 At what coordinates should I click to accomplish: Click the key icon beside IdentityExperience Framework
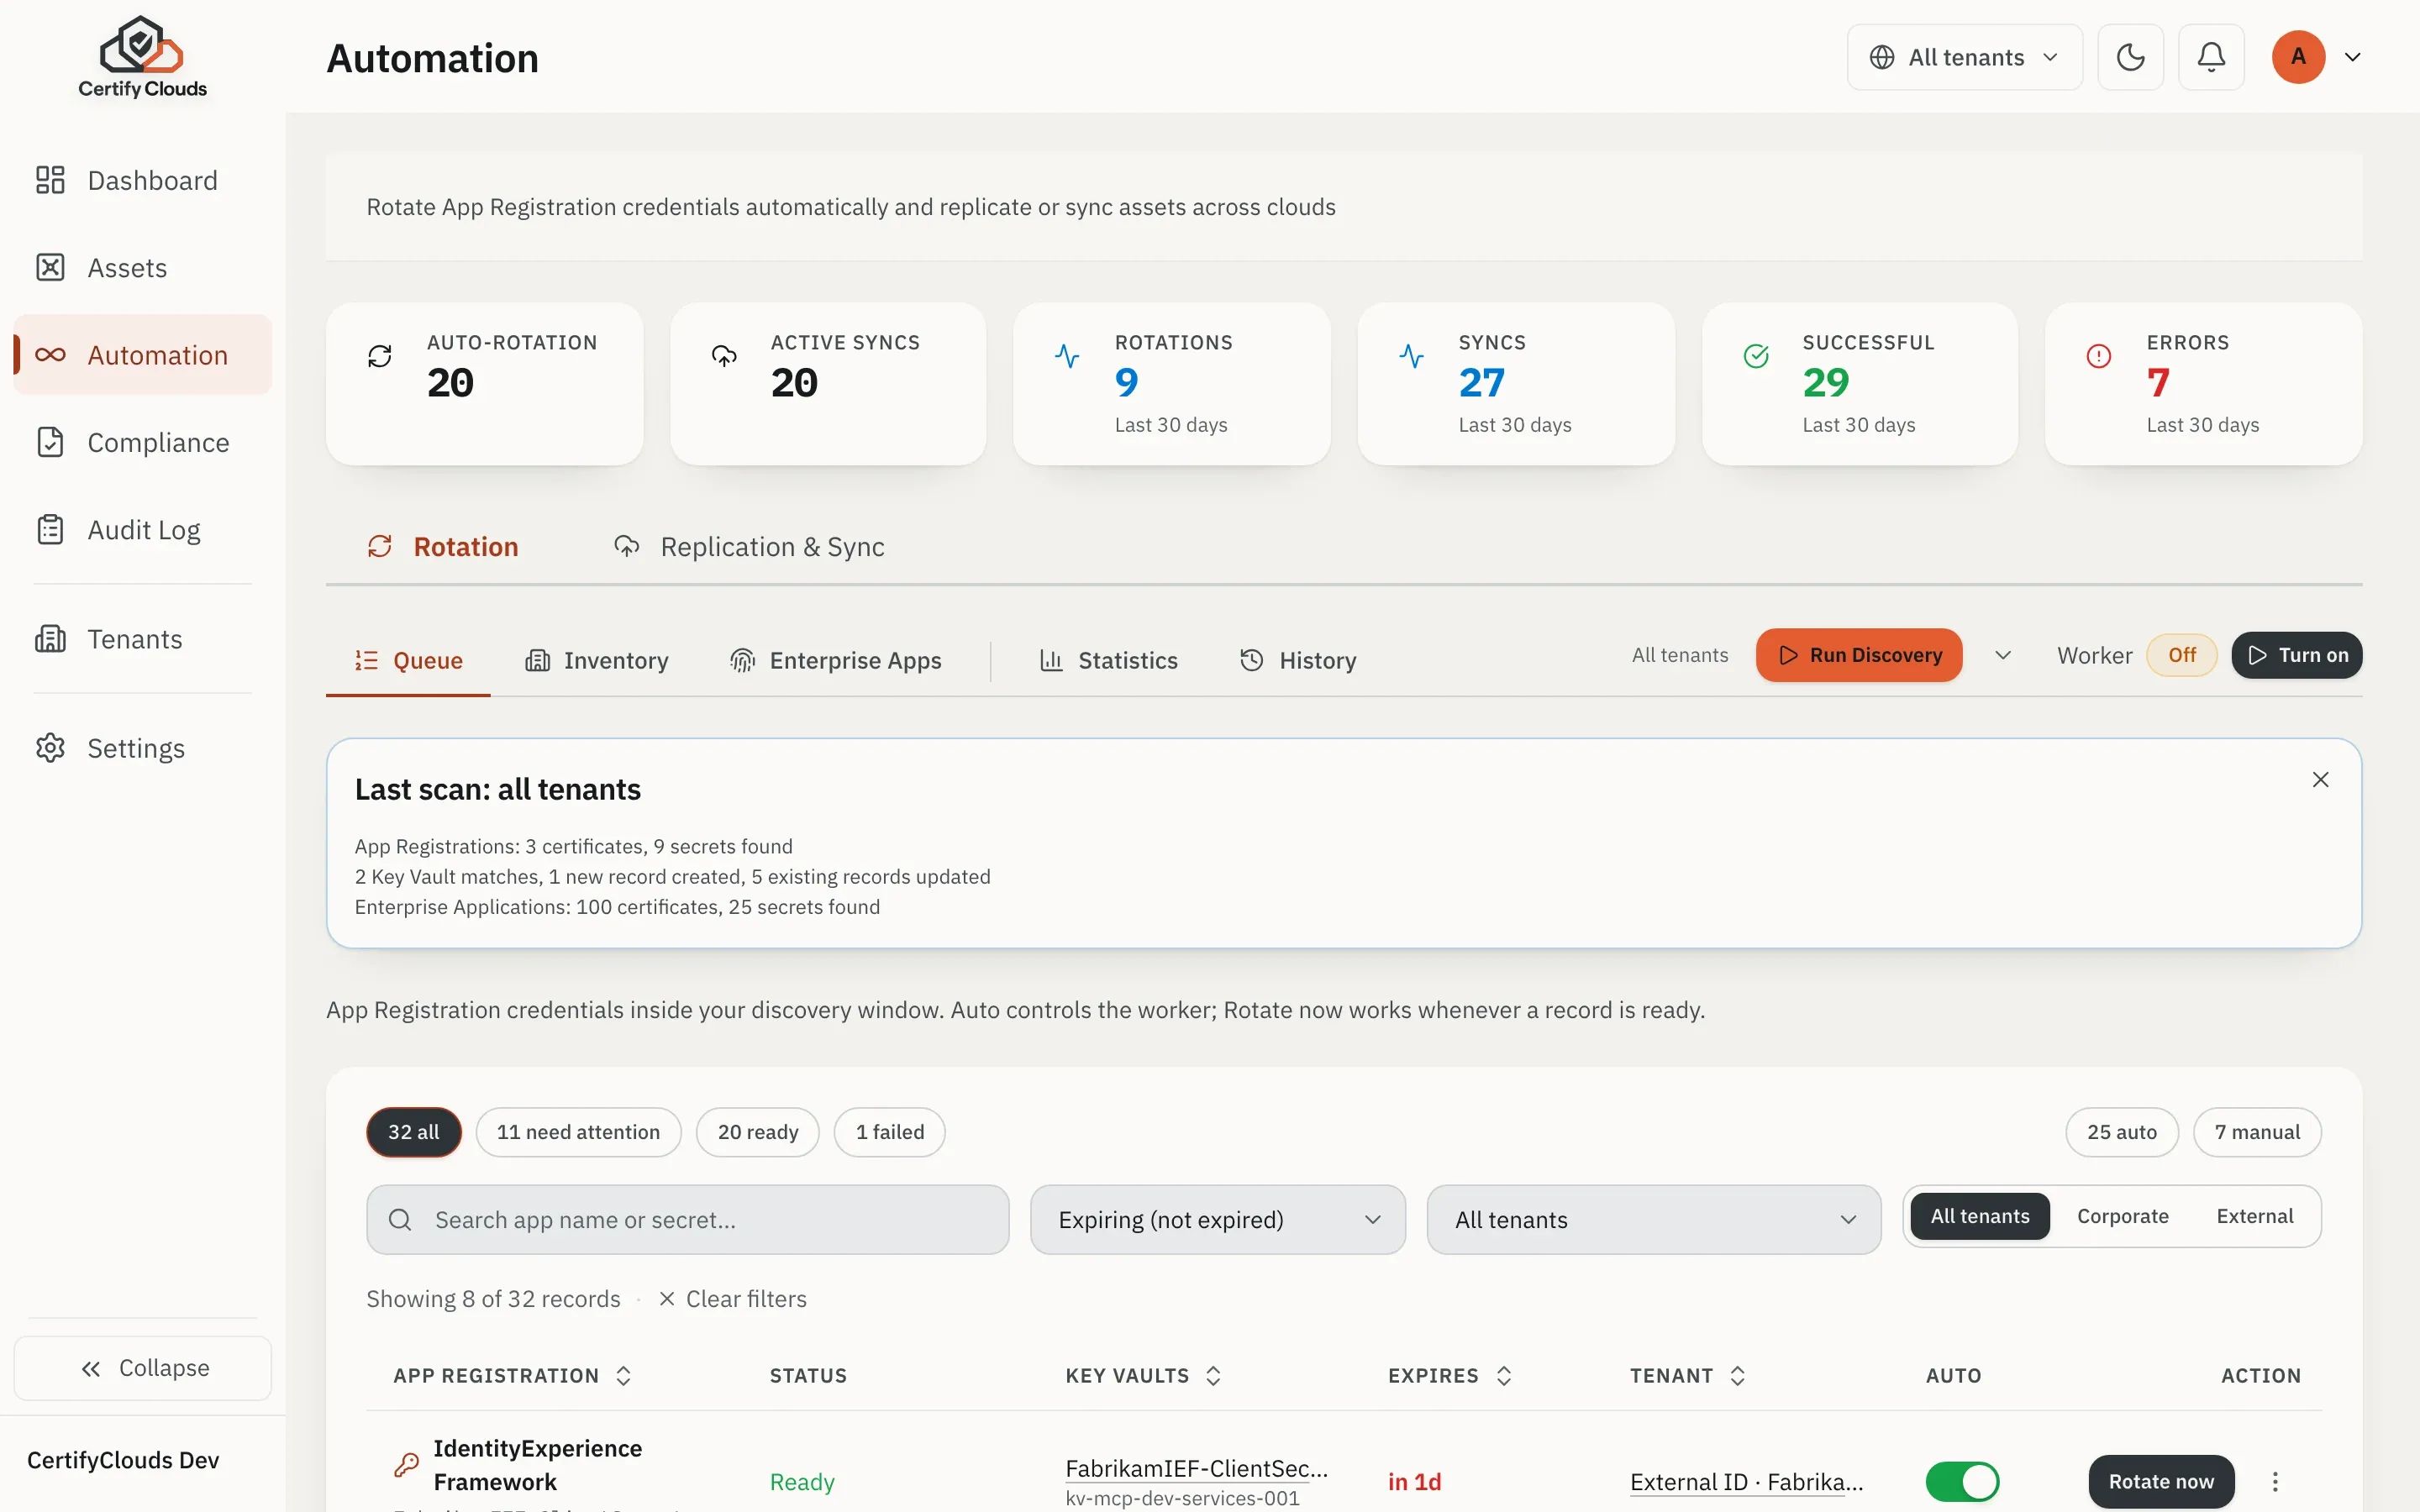coord(406,1465)
